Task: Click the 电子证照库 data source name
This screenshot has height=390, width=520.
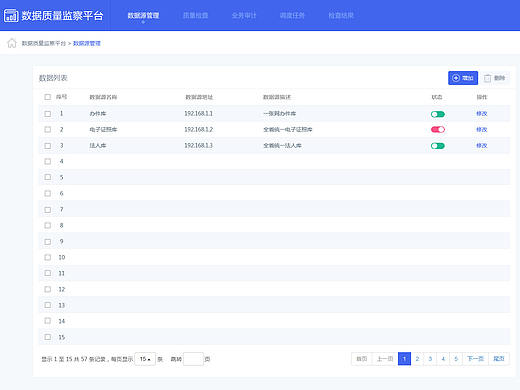Action: [x=103, y=129]
